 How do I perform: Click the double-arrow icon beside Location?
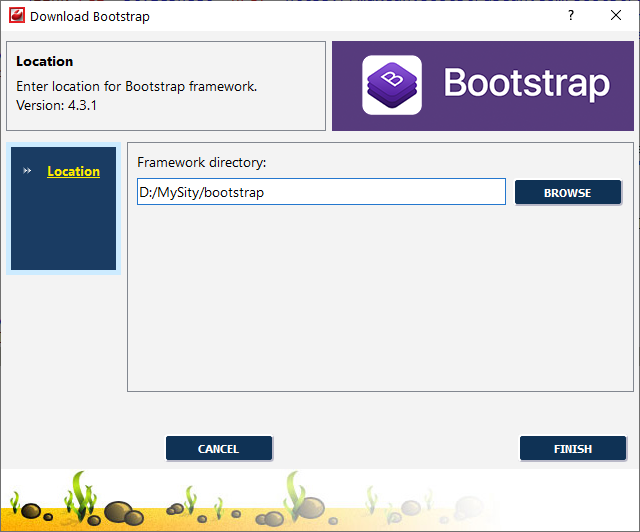[x=27, y=171]
